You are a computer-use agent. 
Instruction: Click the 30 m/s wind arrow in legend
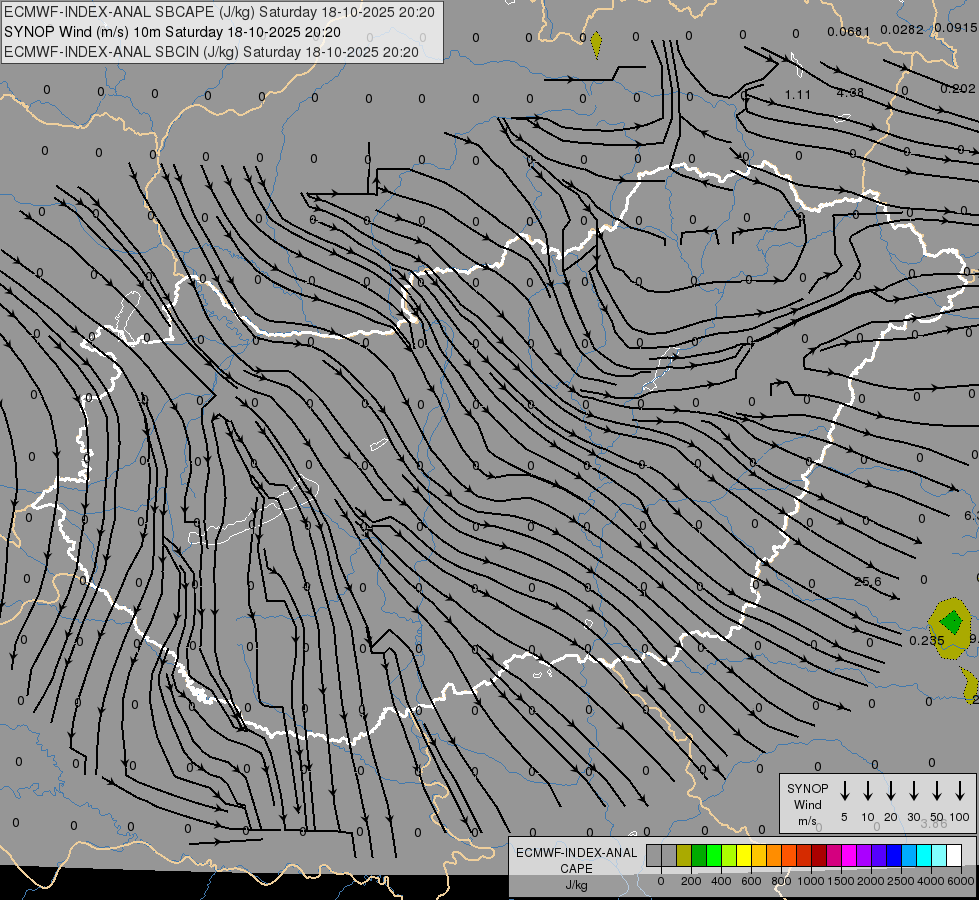click(913, 791)
